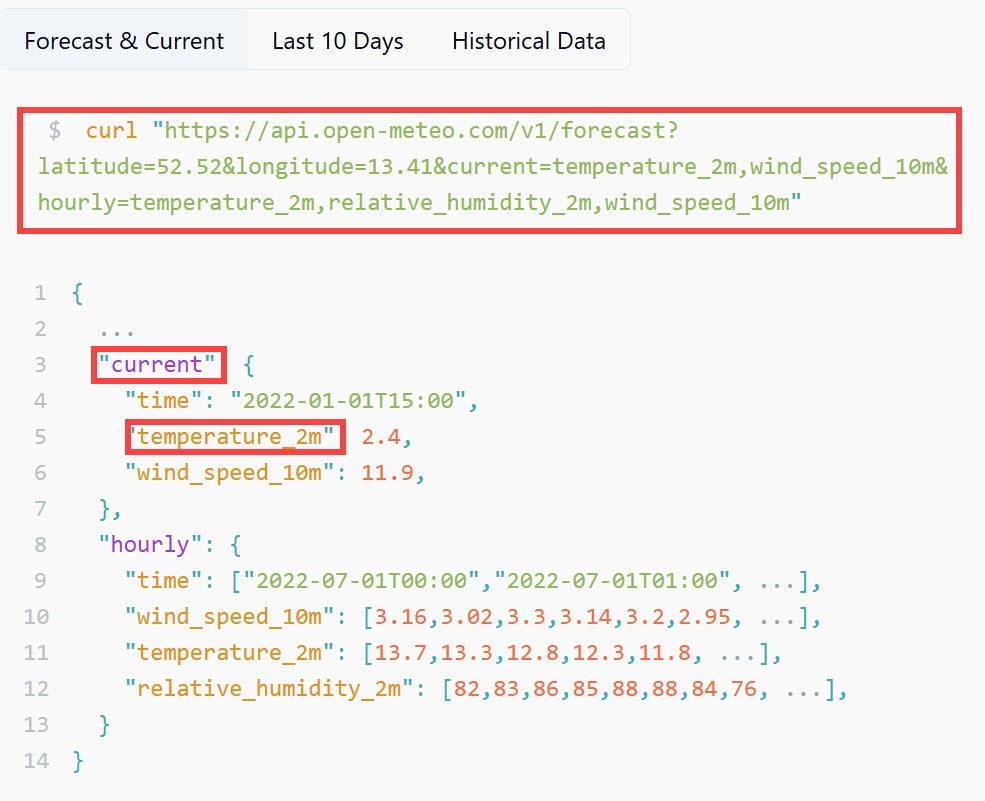Click the temperature value 2.4
Screen dimensions: 985x801
tap(381, 436)
